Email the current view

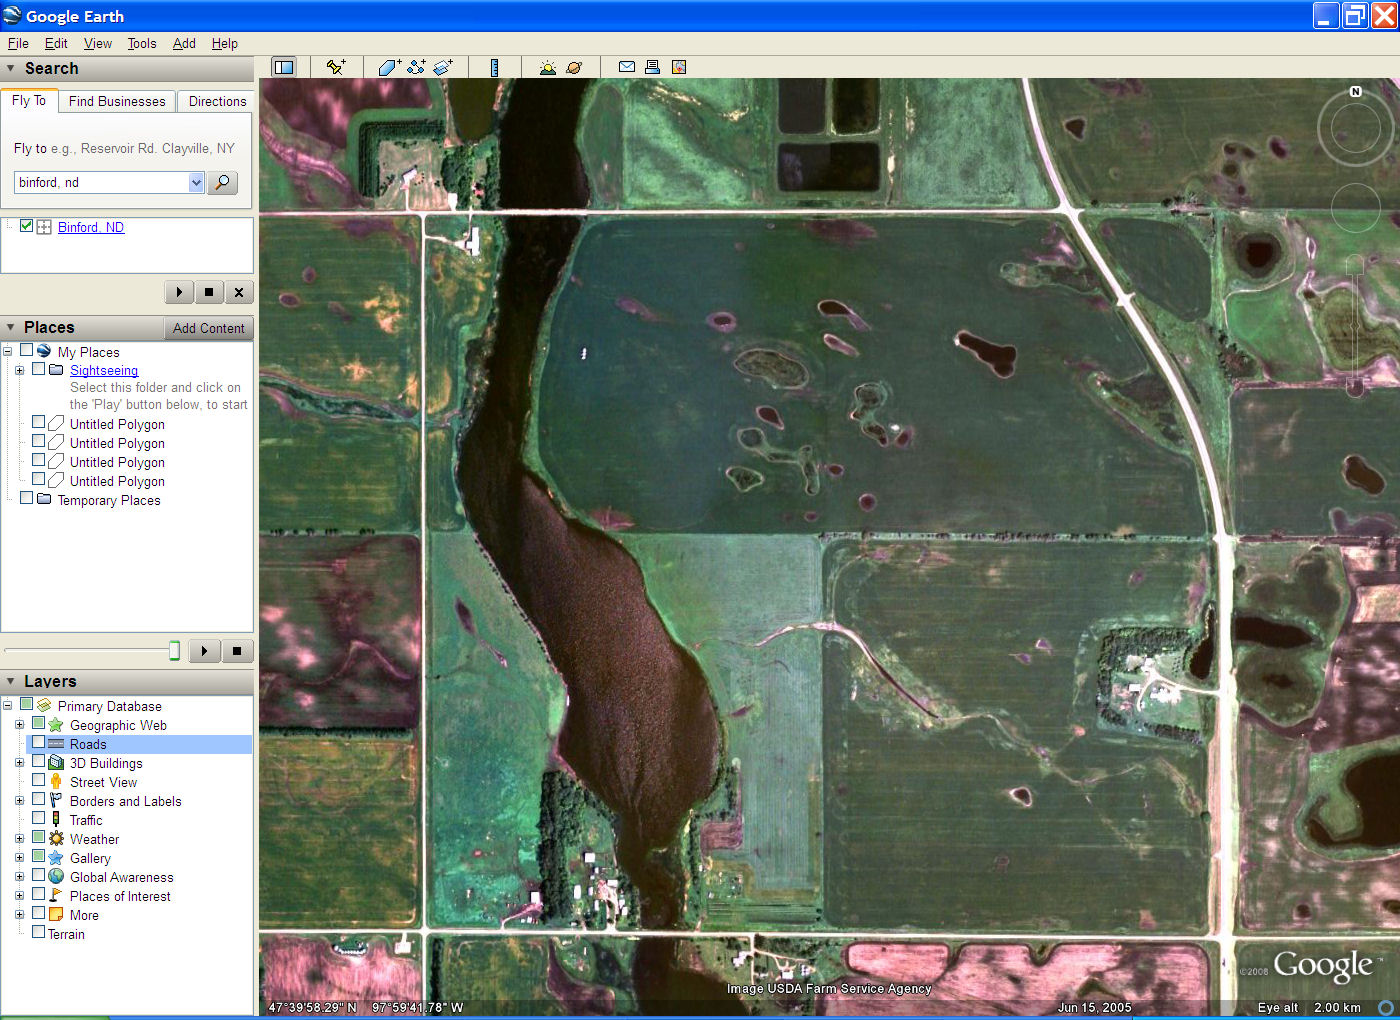pos(627,67)
